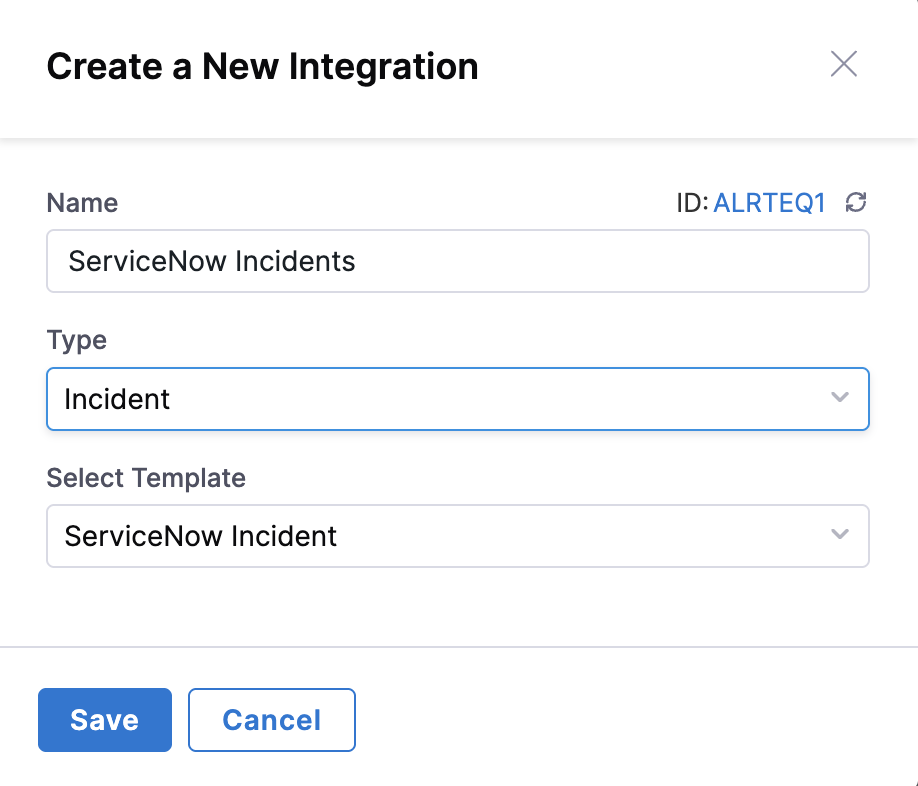The width and height of the screenshot is (918, 786).
Task: Click the ID: label text
Action: [x=692, y=204]
